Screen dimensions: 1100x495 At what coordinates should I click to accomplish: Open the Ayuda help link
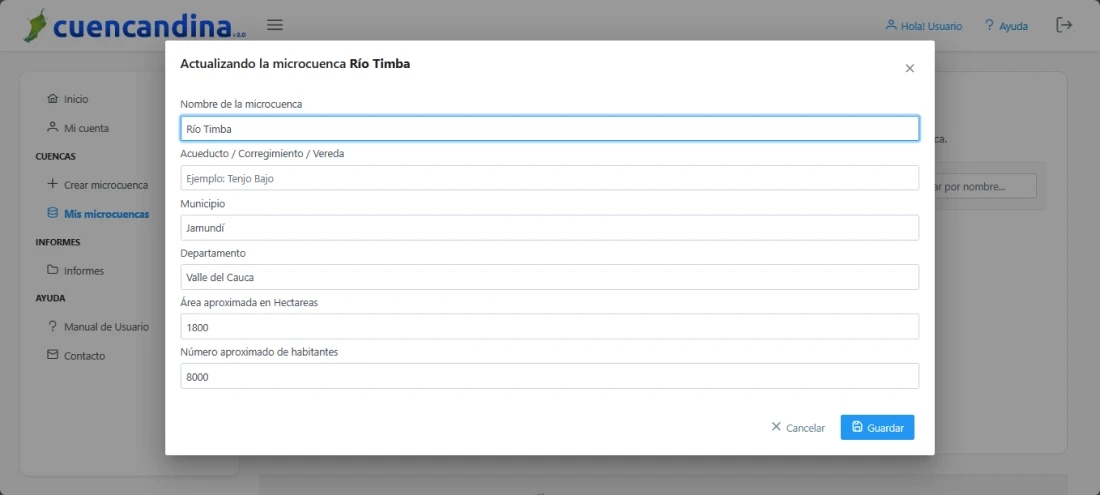tap(1006, 26)
